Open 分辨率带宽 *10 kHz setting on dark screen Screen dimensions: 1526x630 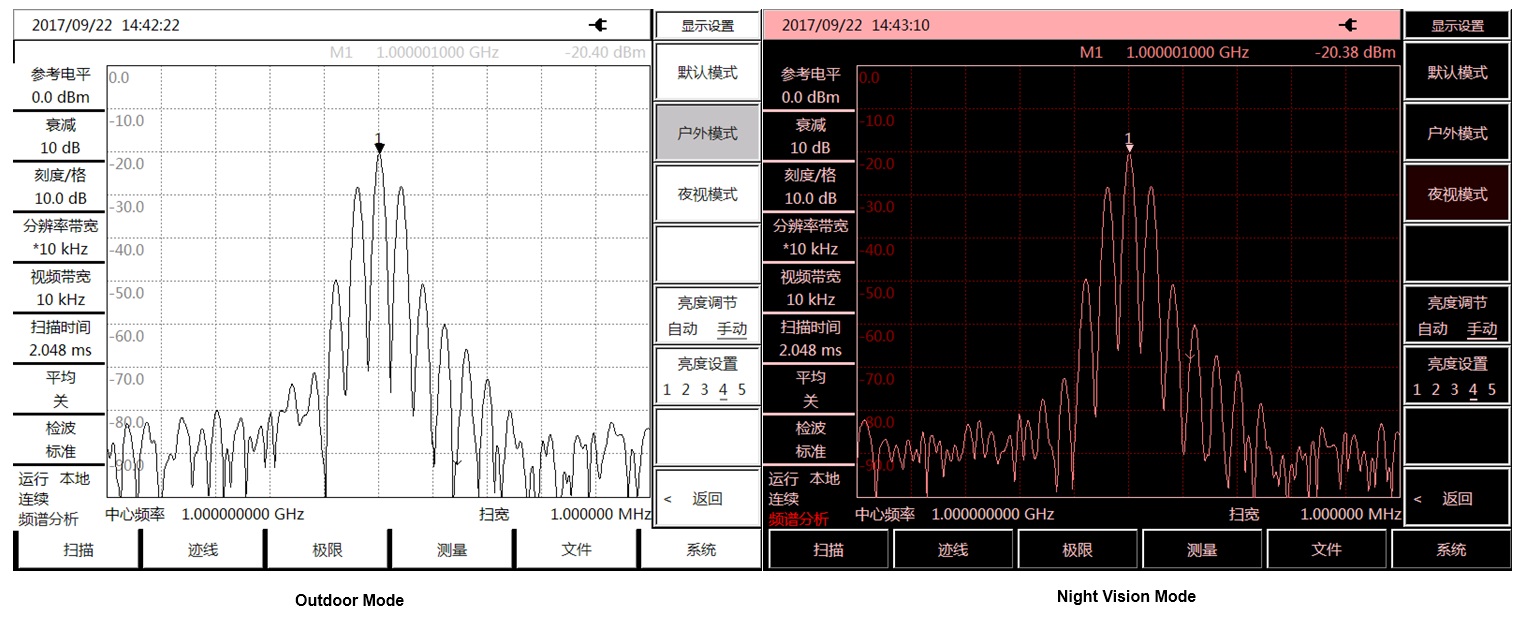click(x=810, y=238)
